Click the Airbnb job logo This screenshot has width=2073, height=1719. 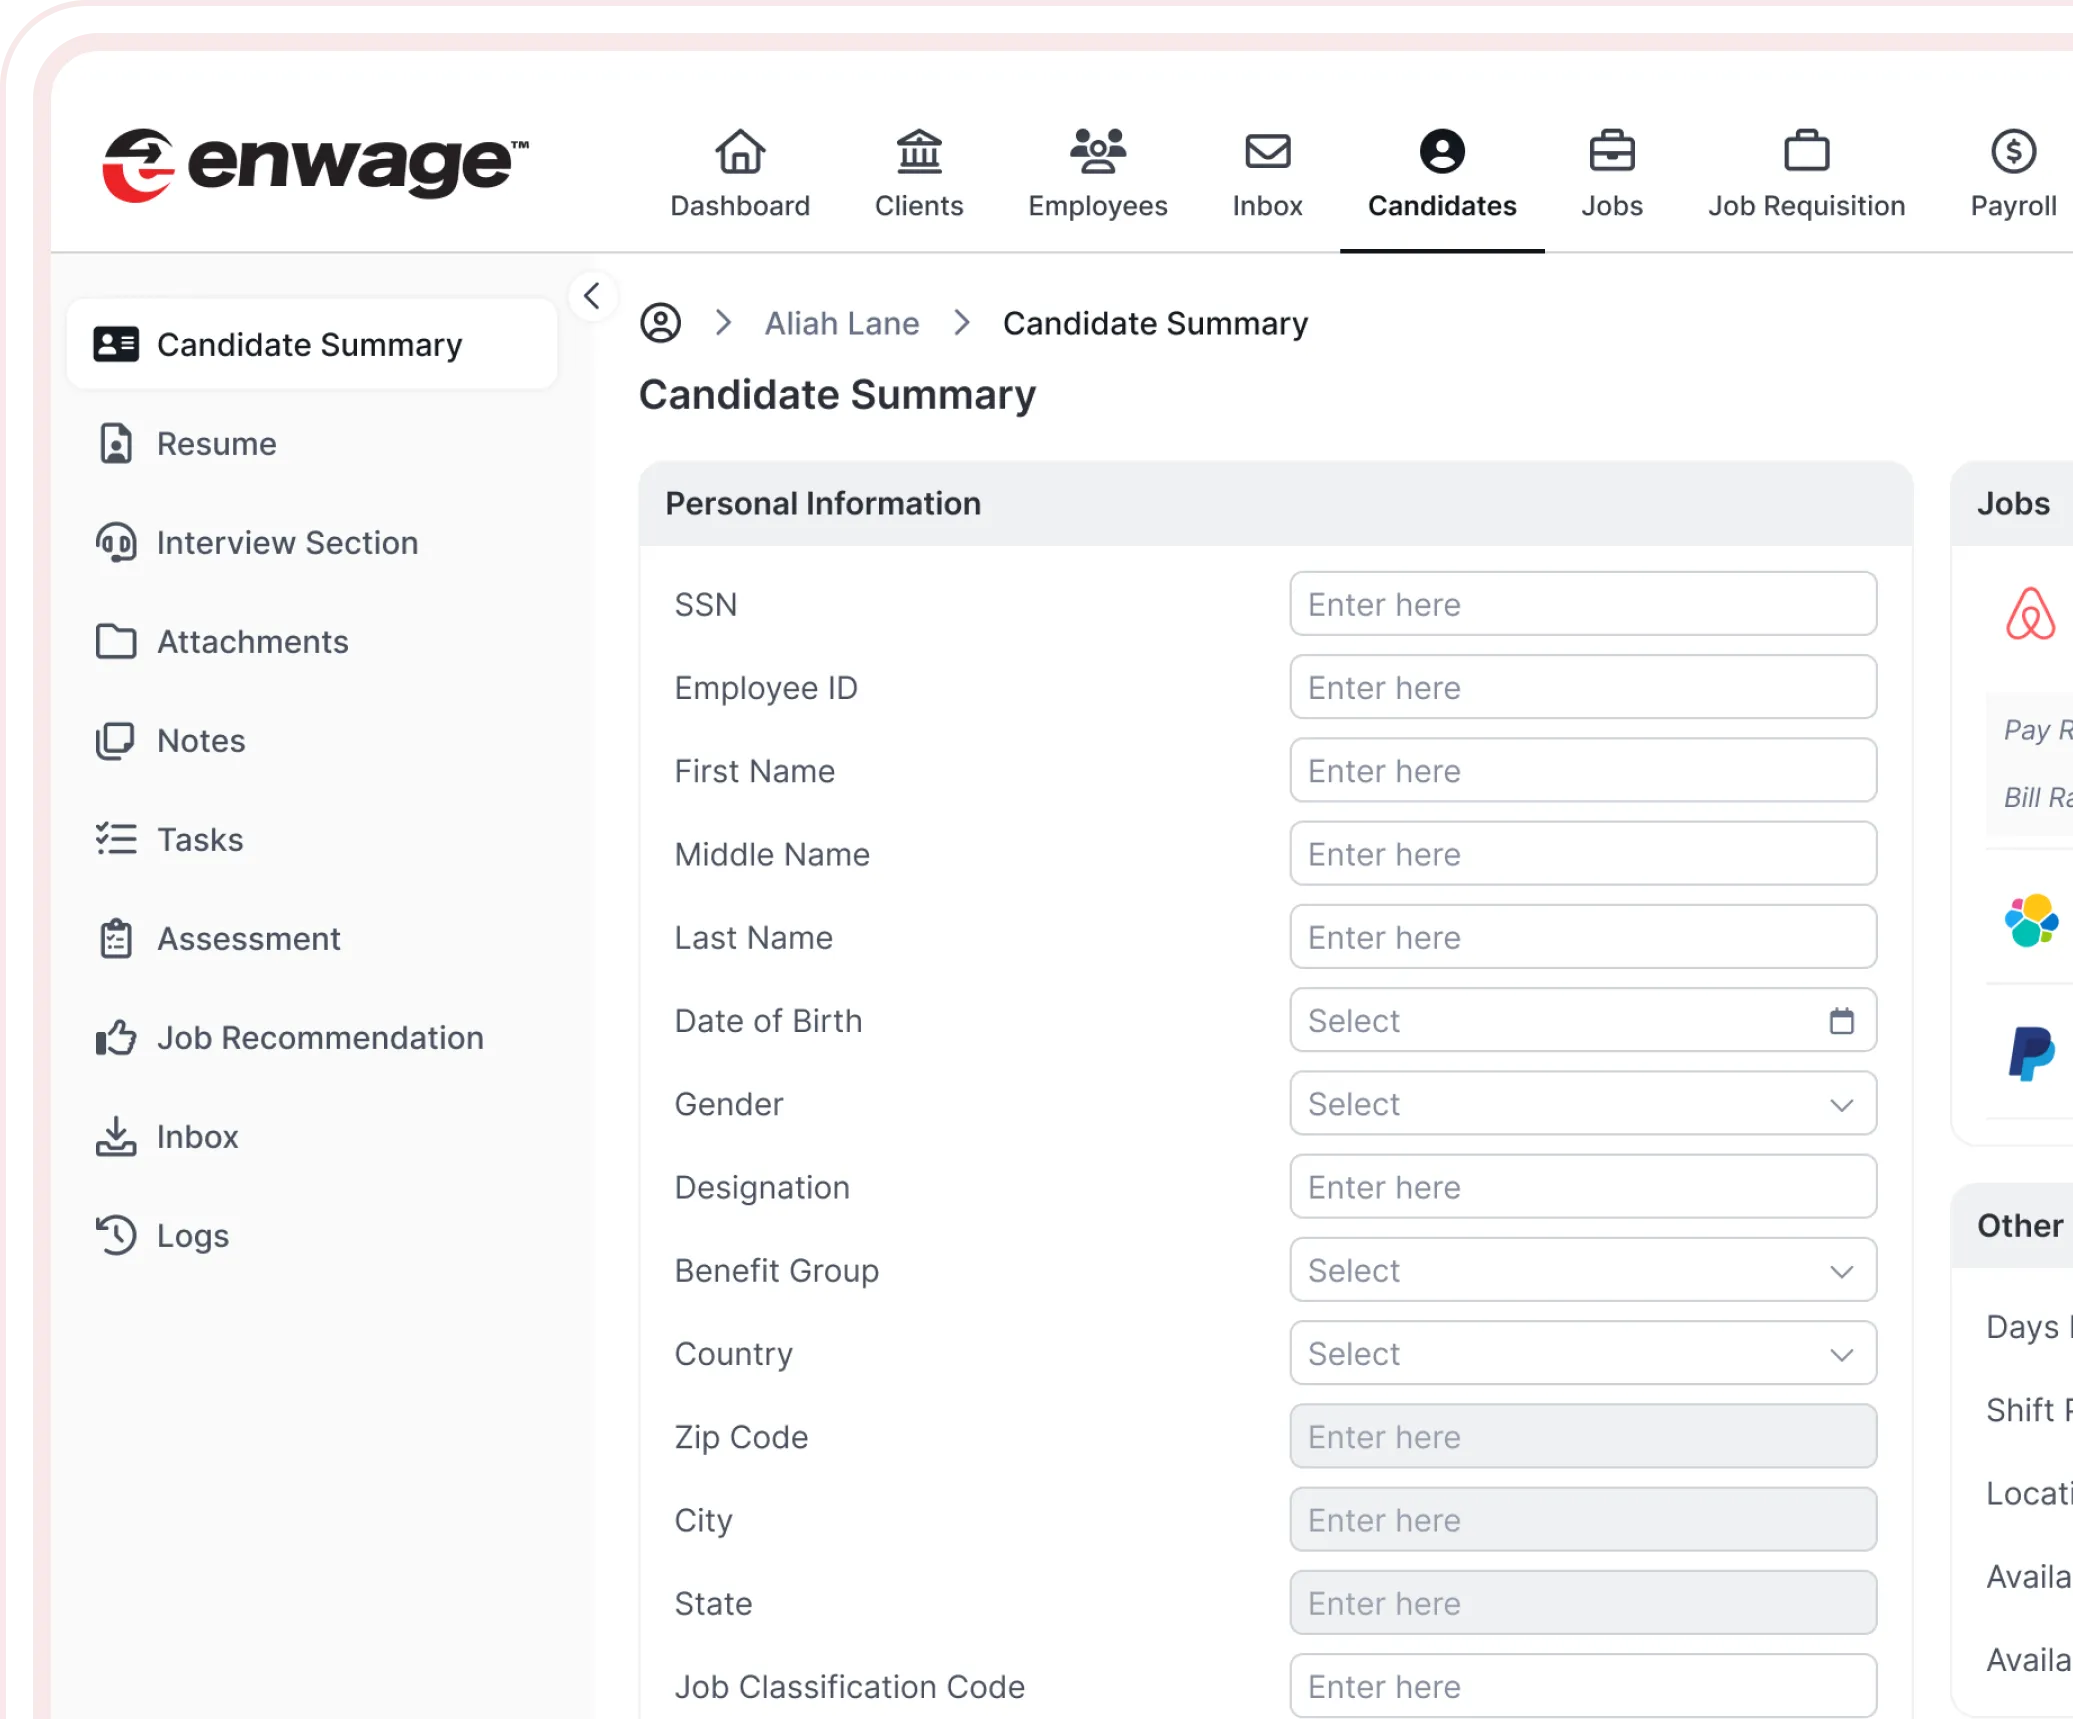click(2029, 613)
